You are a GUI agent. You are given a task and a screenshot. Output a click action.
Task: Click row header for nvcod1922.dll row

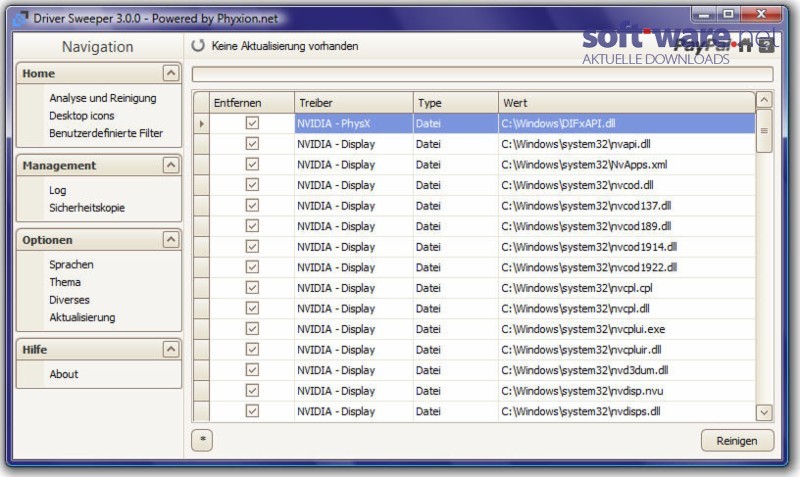click(202, 267)
